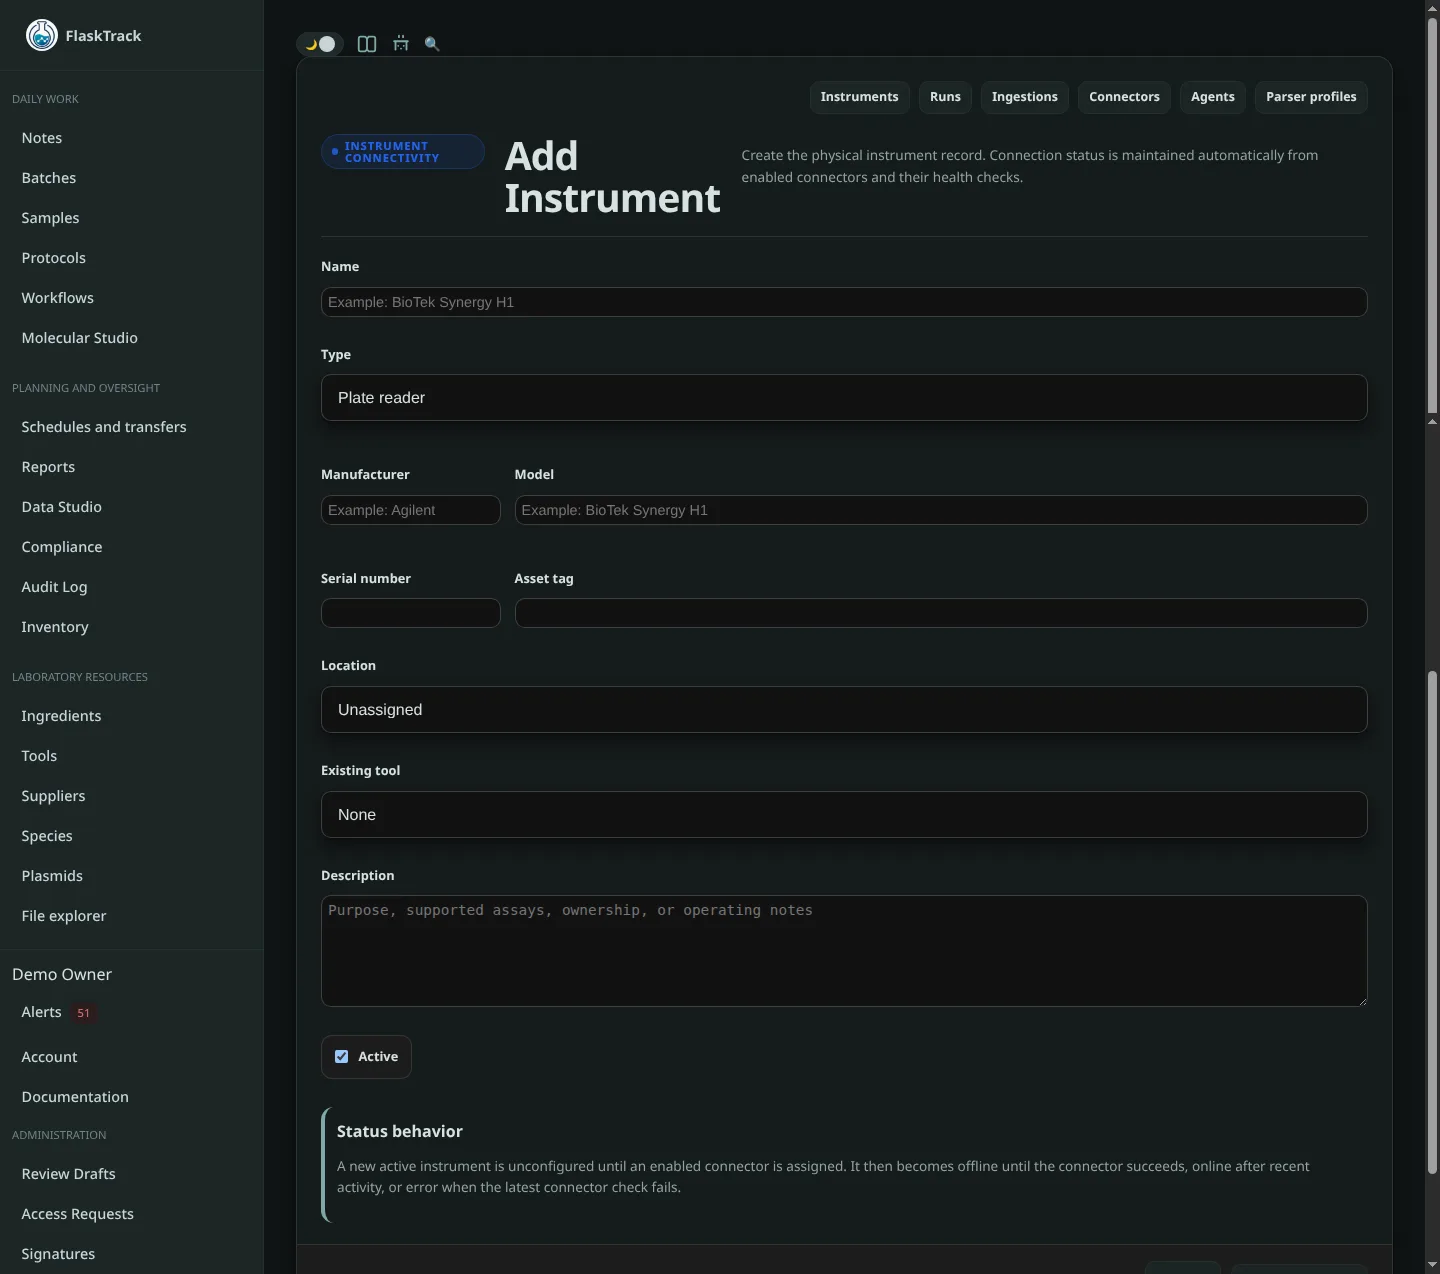Click the Serial number field
The image size is (1440, 1274).
tap(411, 613)
